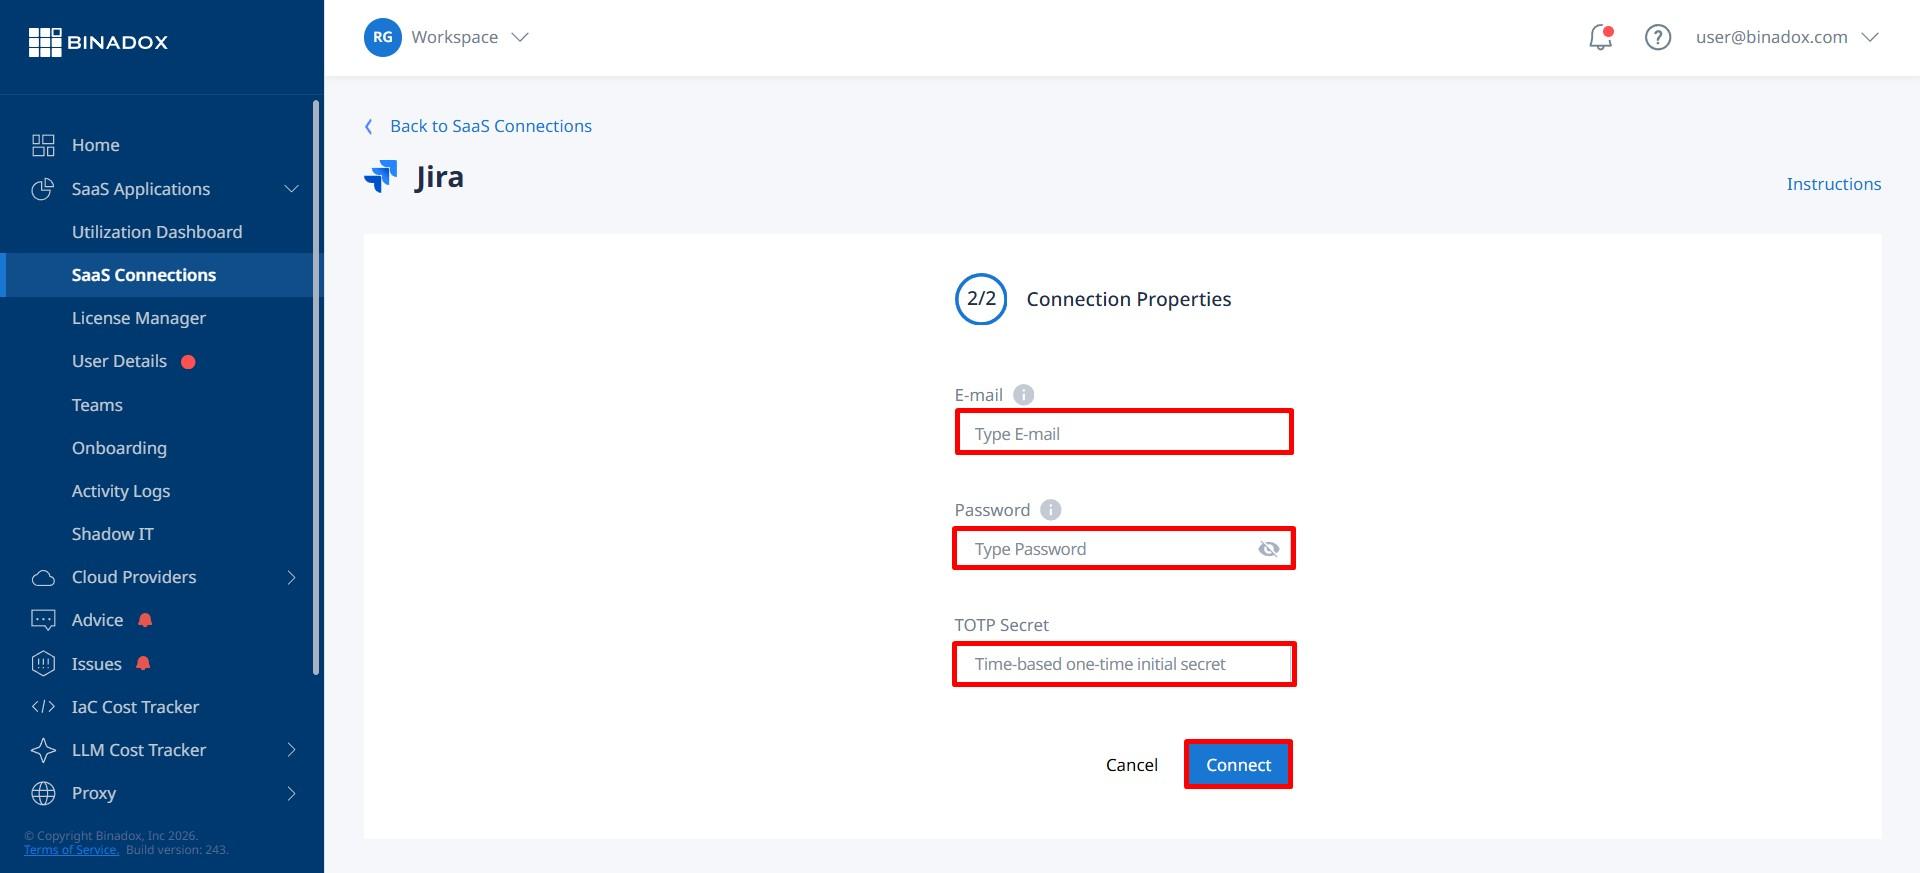The height and width of the screenshot is (873, 1920).
Task: Go to Utilization Dashboard
Action: (156, 232)
